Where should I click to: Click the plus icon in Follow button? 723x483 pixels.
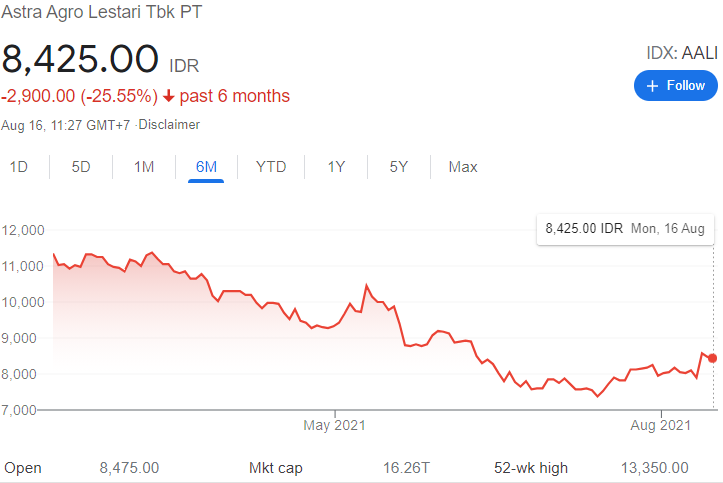point(653,86)
